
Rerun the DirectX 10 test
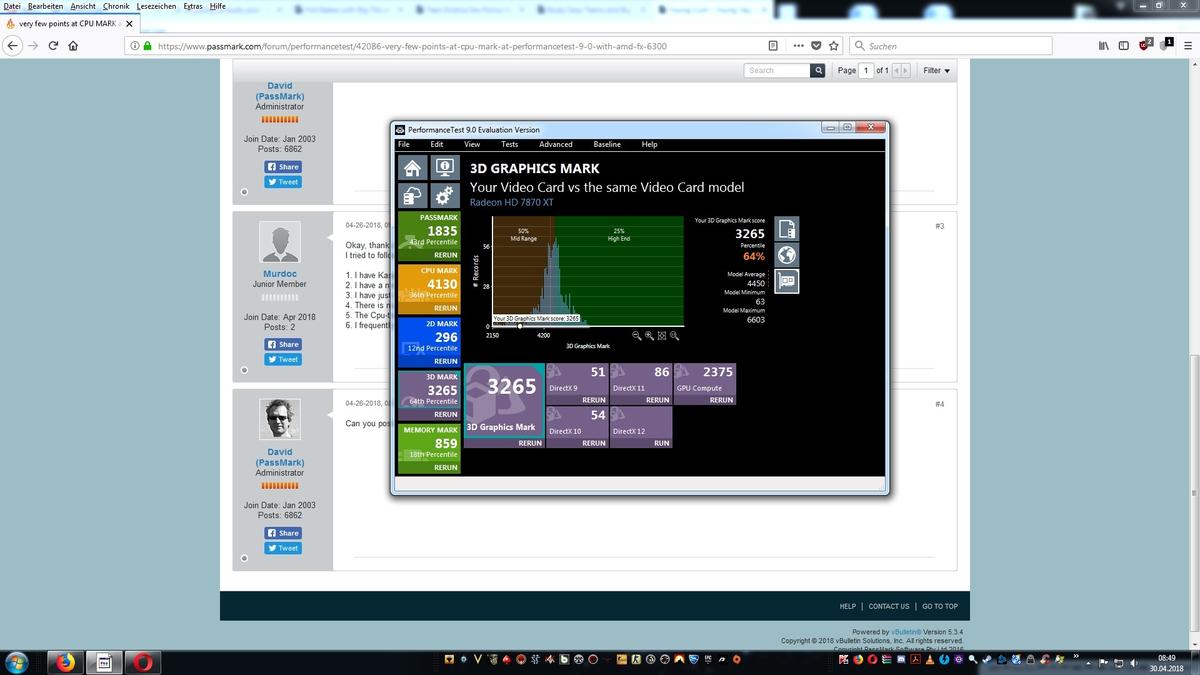point(593,443)
